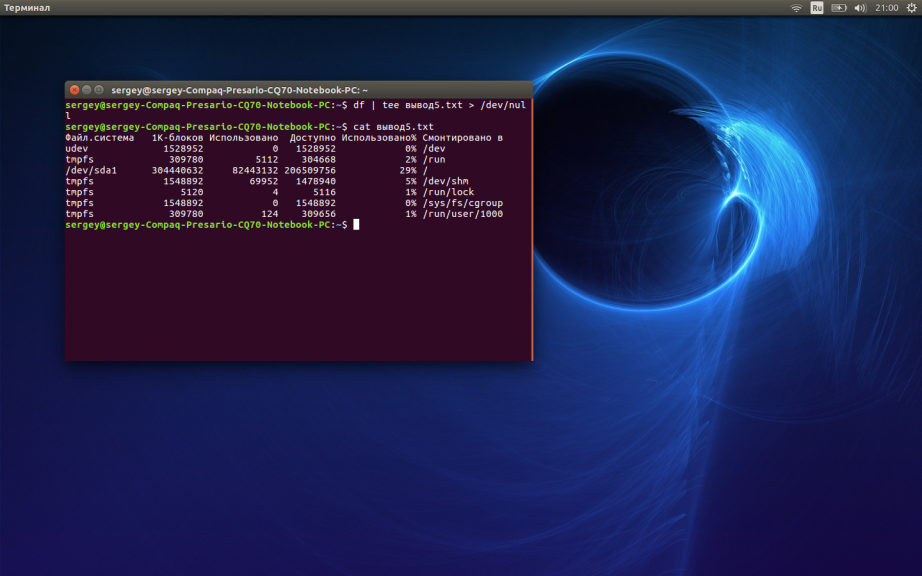Click the Терминал label in top panel
This screenshot has width=922, height=576.
point(27,8)
